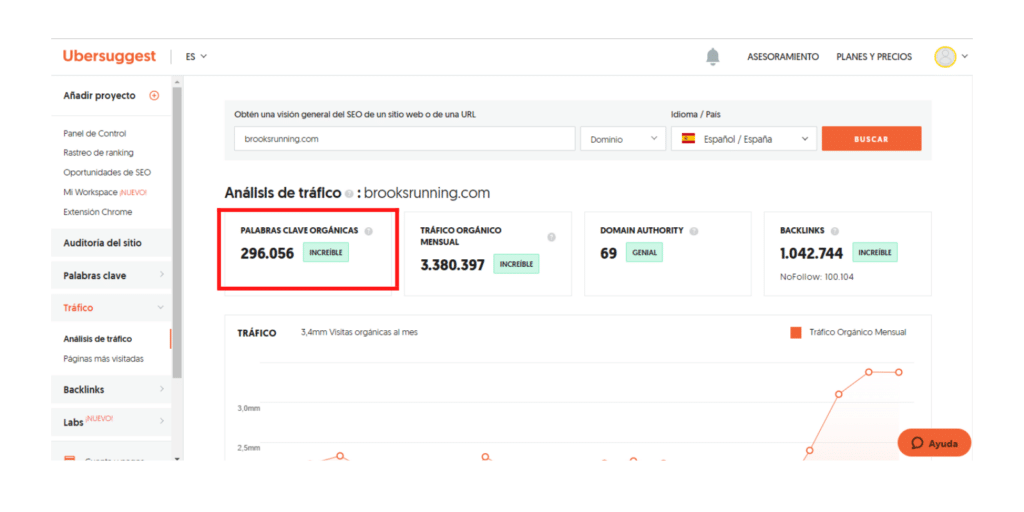Click the sidebar vertical scrollbar
Screen dimensions: 1024x512
[x=176, y=232]
